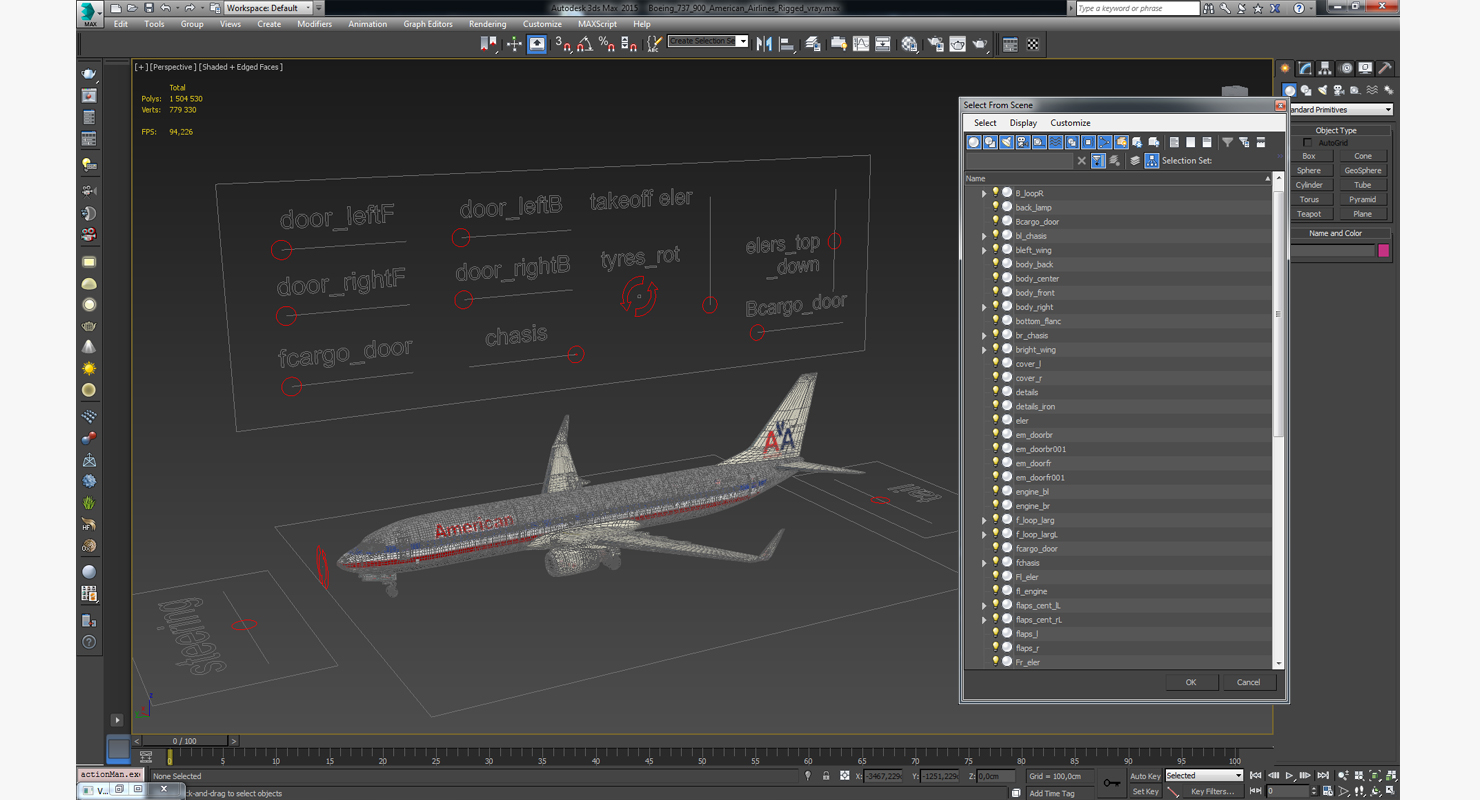Click the Pyramid object type button
Viewport: 1480px width, 800px height.
tap(1362, 199)
